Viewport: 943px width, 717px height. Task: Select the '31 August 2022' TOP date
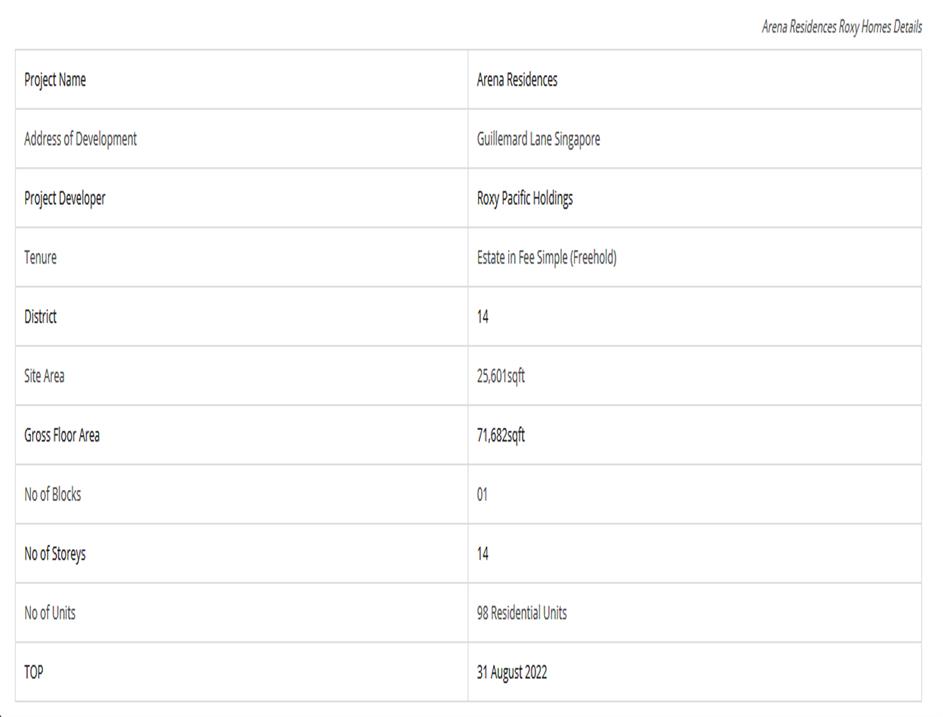[x=512, y=673]
